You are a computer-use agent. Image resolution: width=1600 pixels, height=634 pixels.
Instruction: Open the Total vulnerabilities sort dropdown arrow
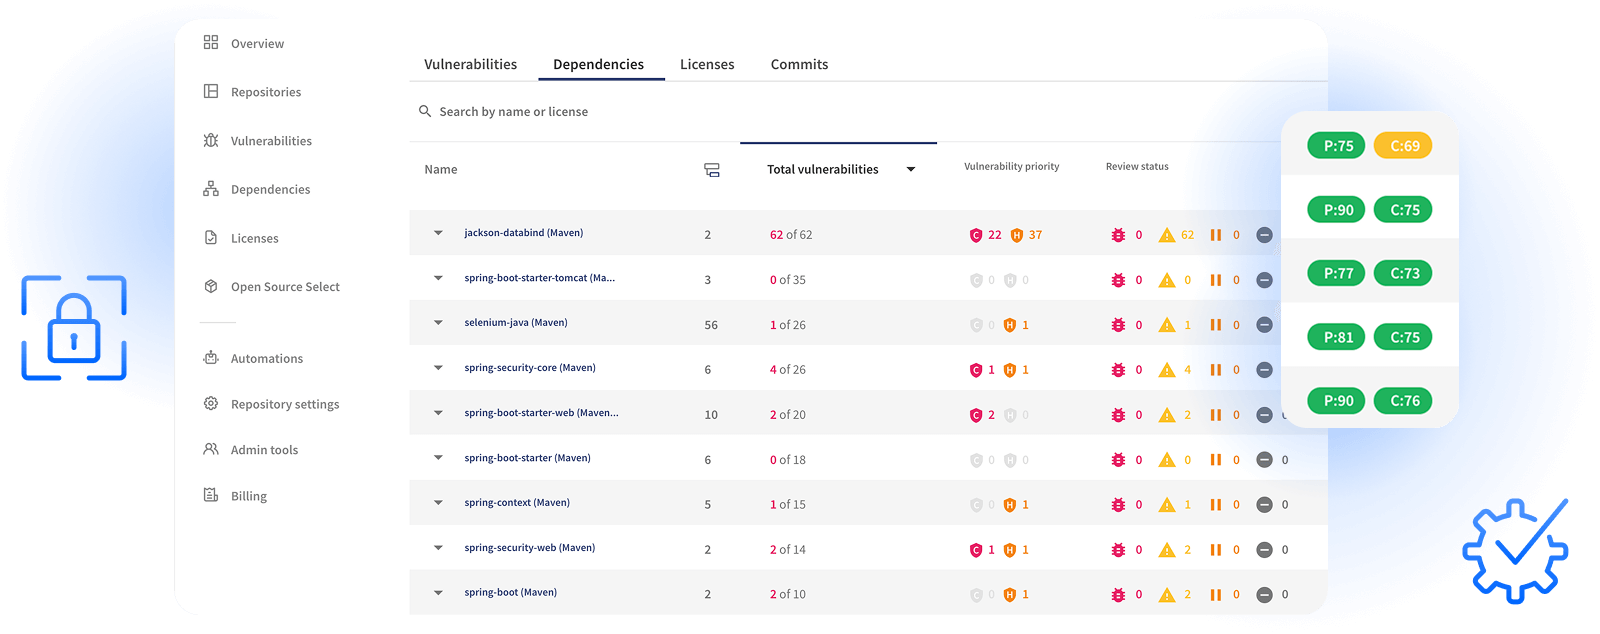[x=911, y=170]
